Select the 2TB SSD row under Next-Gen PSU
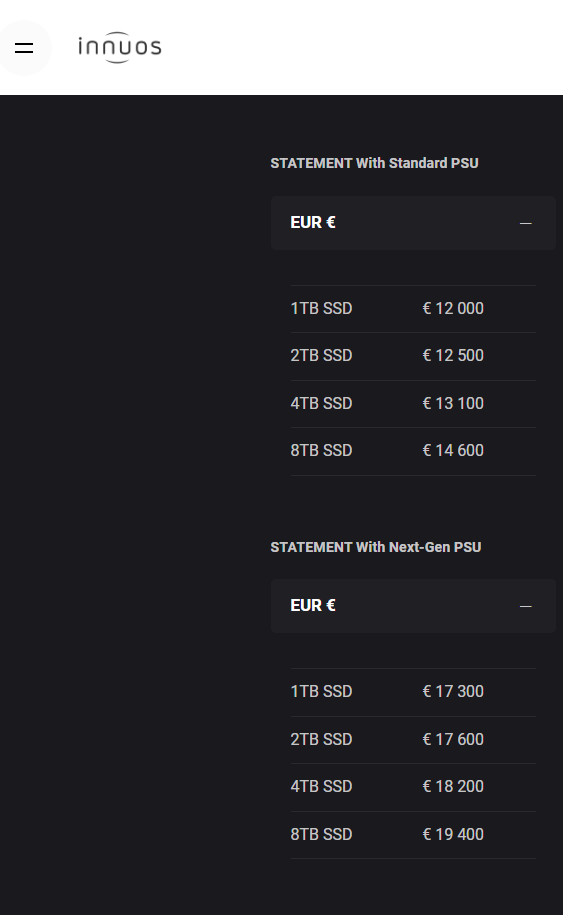 pyautogui.click(x=413, y=740)
